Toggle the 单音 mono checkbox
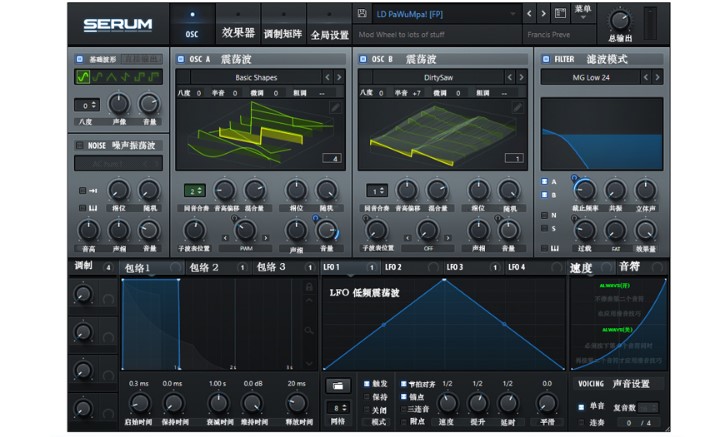Screen dimensions: 708x437 pyautogui.click(x=581, y=407)
